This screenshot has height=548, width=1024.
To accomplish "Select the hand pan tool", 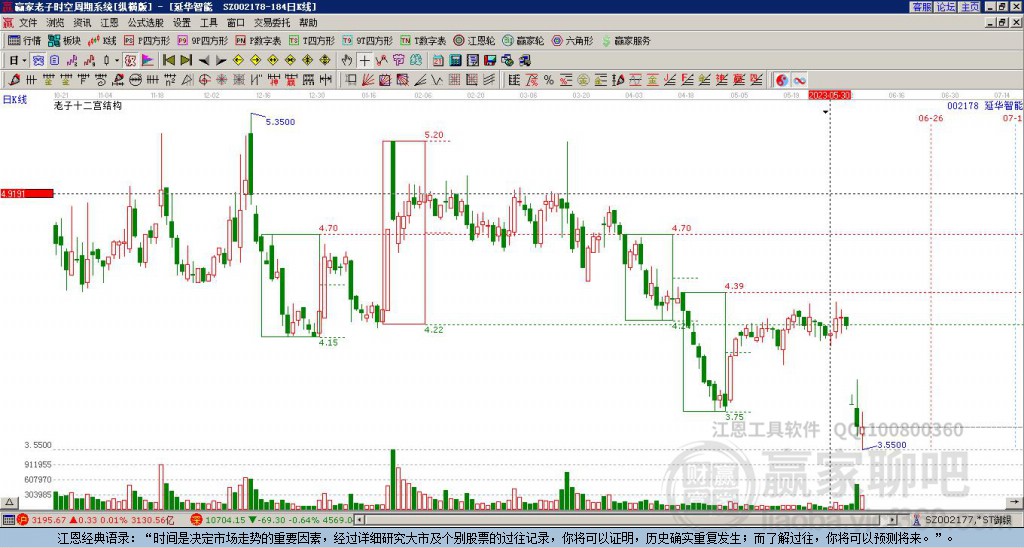I will tap(346, 60).
